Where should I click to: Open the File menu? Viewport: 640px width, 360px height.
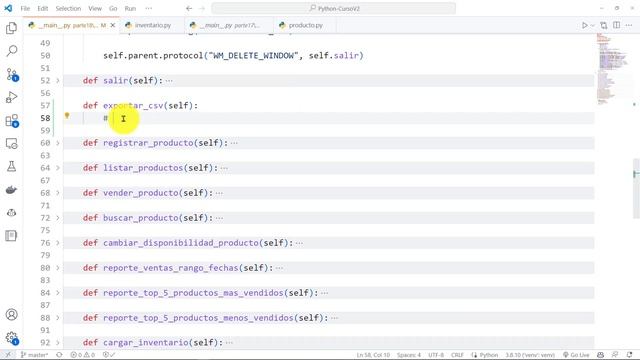25,8
